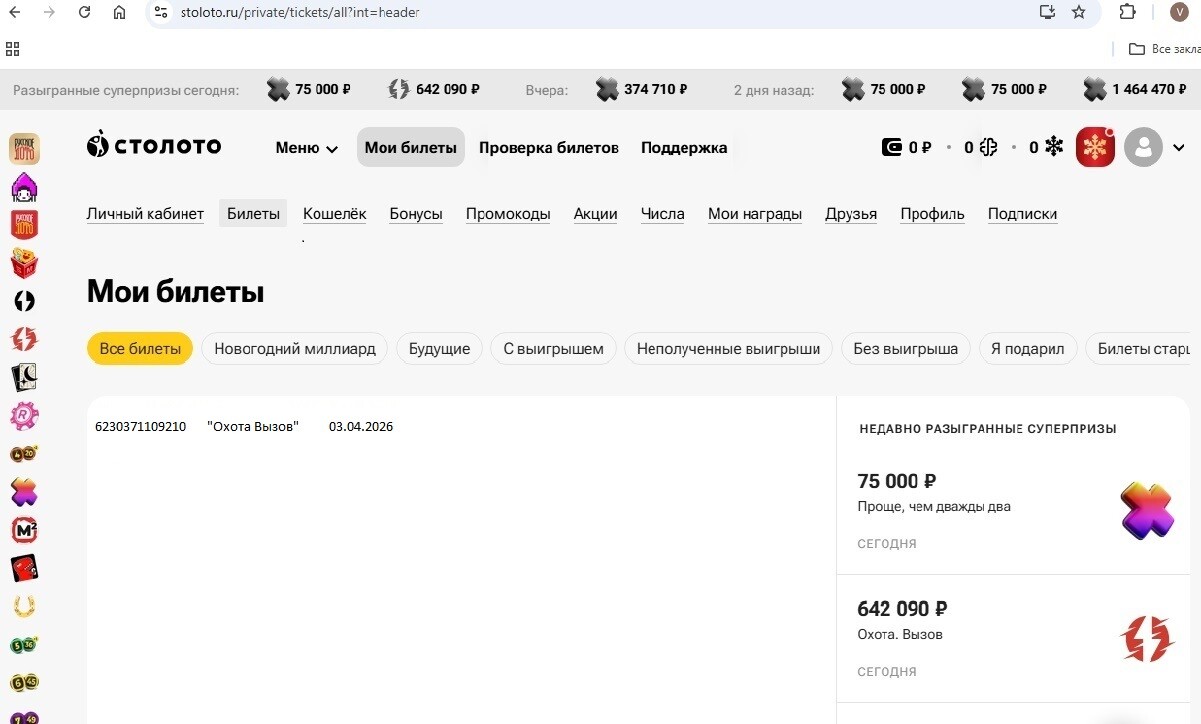Viewport: 1201px width, 724px height.
Task: Show Я подарил tickets
Action: [1028, 349]
